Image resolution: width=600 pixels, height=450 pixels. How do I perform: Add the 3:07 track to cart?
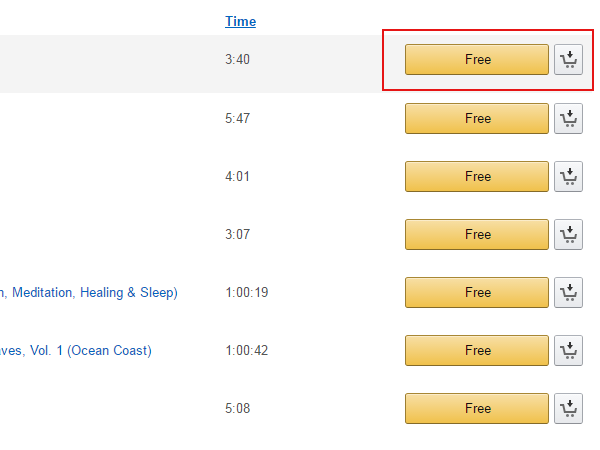[x=568, y=235]
